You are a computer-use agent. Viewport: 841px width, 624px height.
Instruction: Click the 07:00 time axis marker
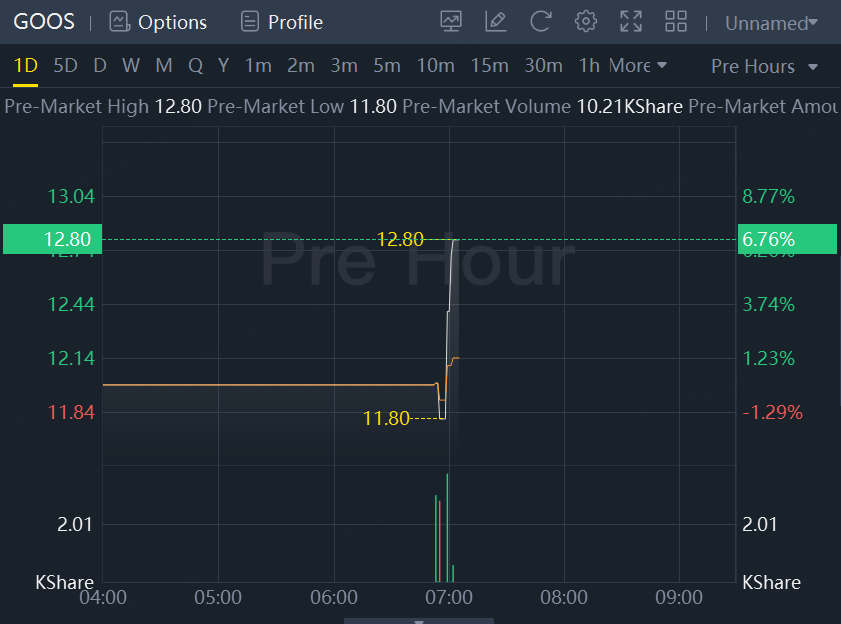point(449,597)
